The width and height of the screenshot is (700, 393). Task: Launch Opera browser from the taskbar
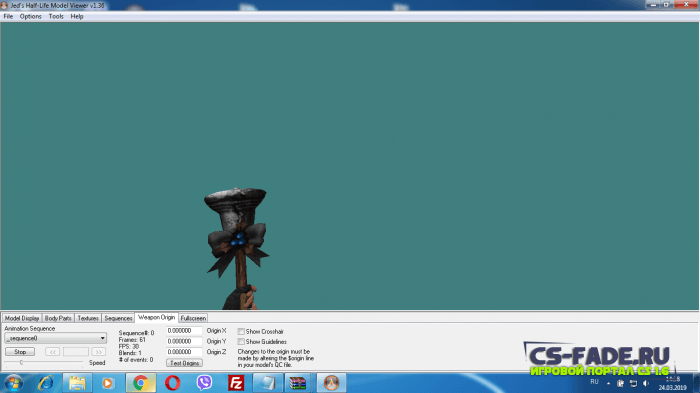pos(173,383)
